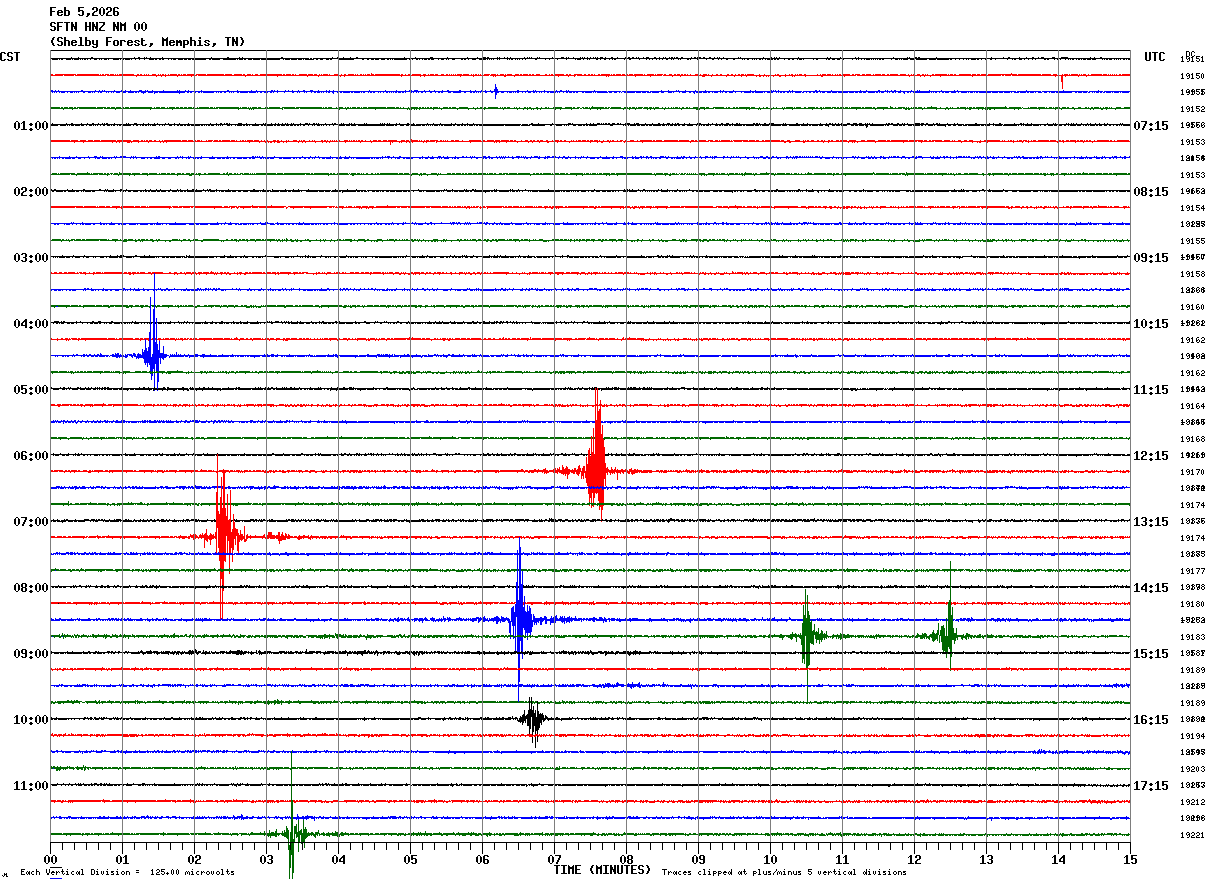
Task: Click the '08:15' UTC row label
Action: click(x=1151, y=192)
